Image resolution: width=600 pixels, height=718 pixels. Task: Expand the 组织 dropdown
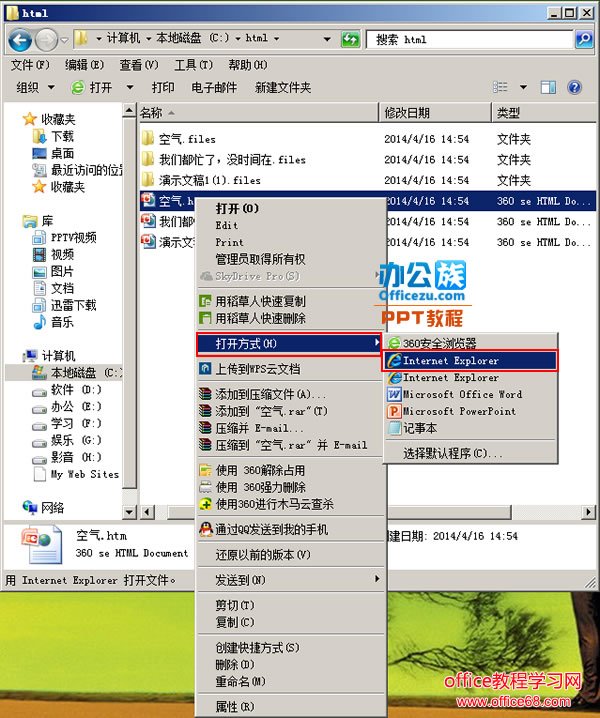[x=35, y=87]
